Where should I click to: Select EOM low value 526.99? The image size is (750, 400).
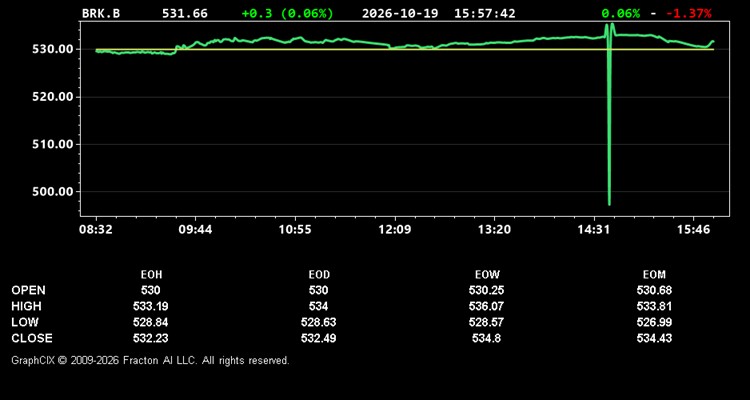(x=654, y=322)
